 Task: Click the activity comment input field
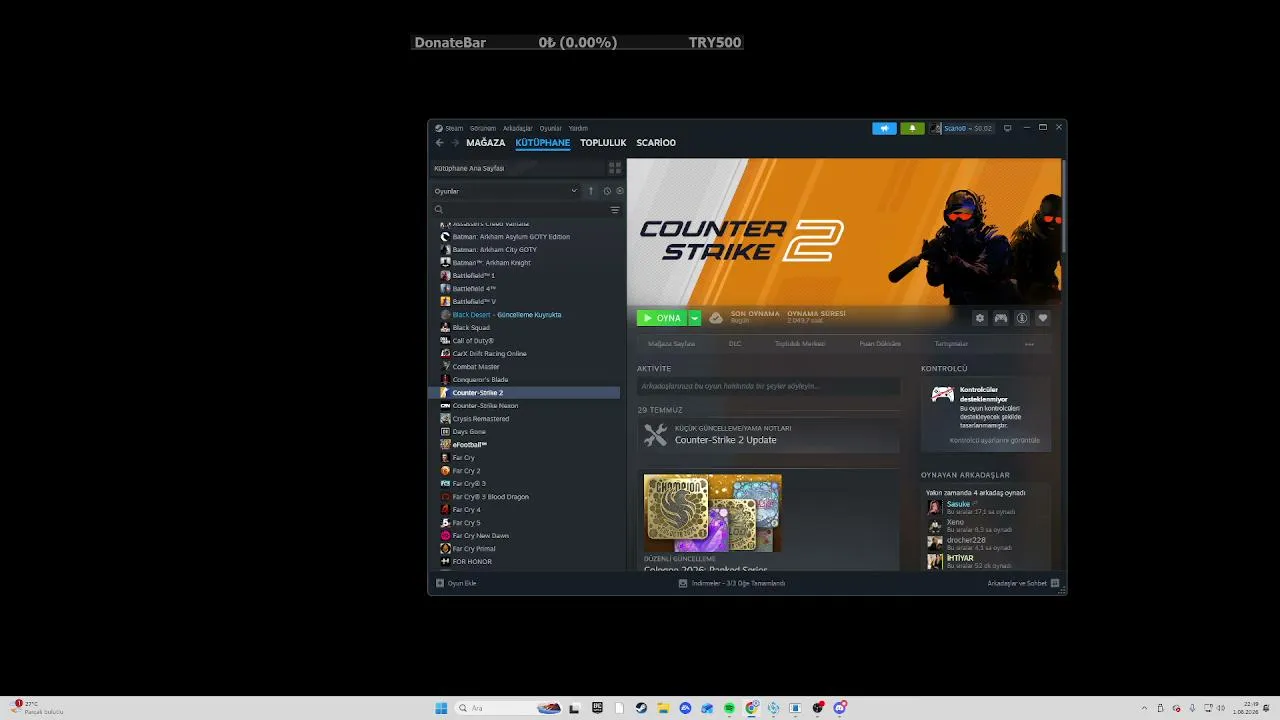pyautogui.click(x=768, y=386)
